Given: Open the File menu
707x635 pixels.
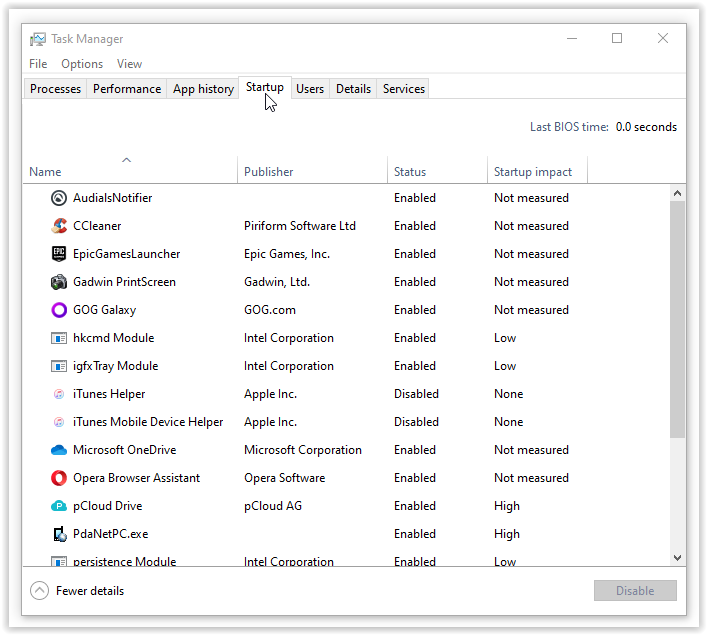Looking at the screenshot, I should (x=38, y=64).
